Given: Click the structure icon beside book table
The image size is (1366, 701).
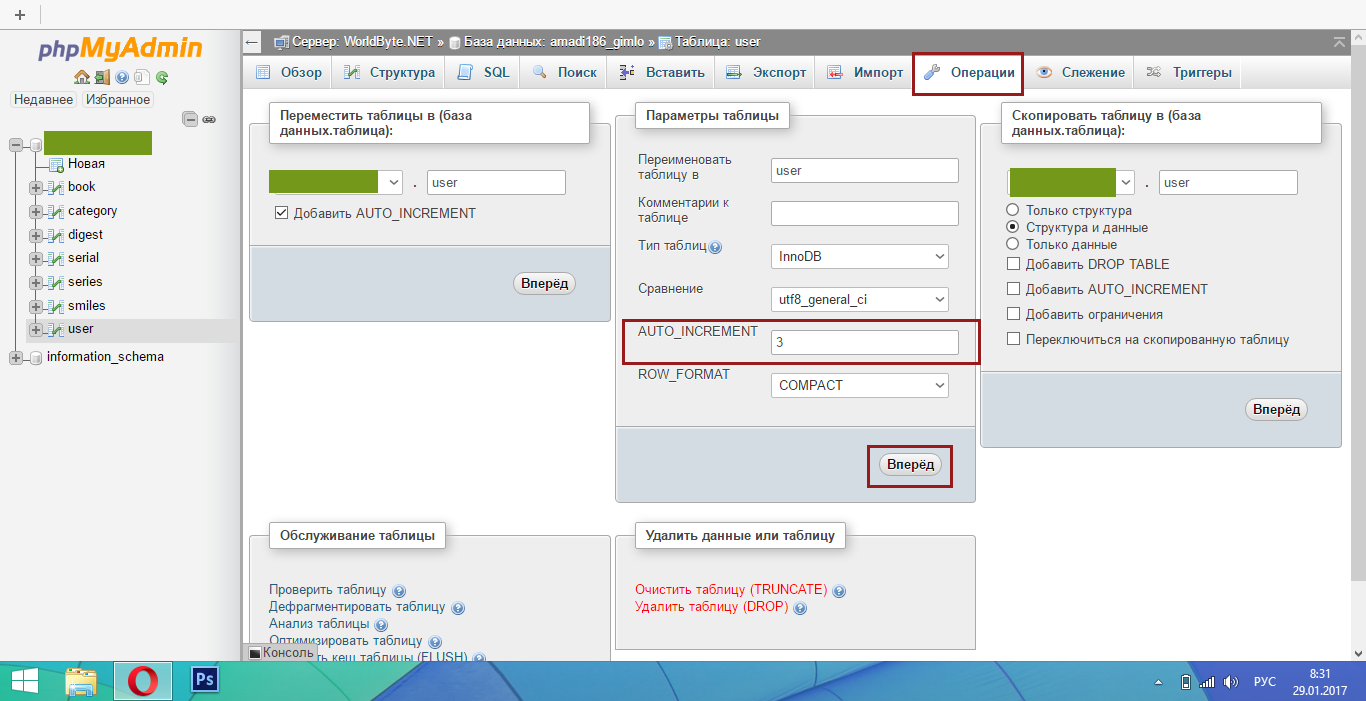Looking at the screenshot, I should [x=57, y=187].
